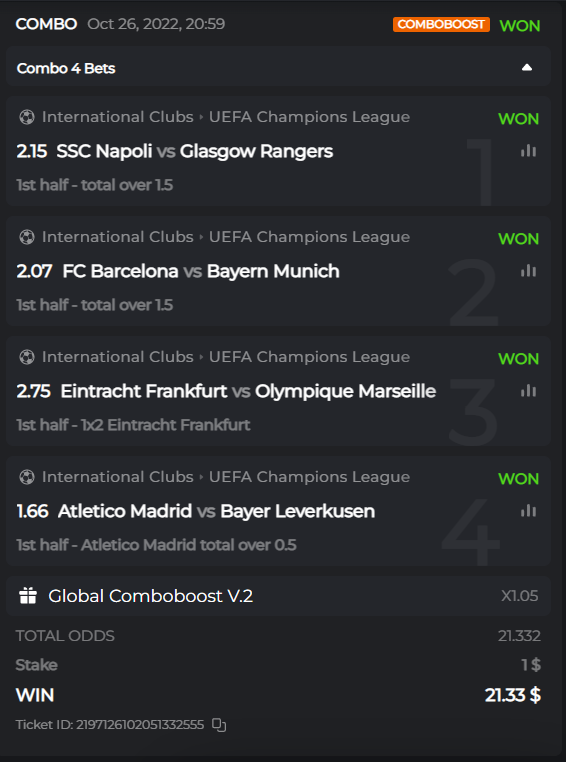566x762 pixels.
Task: Open statistics icon for Atletico vs Leverkusen
Action: point(528,511)
